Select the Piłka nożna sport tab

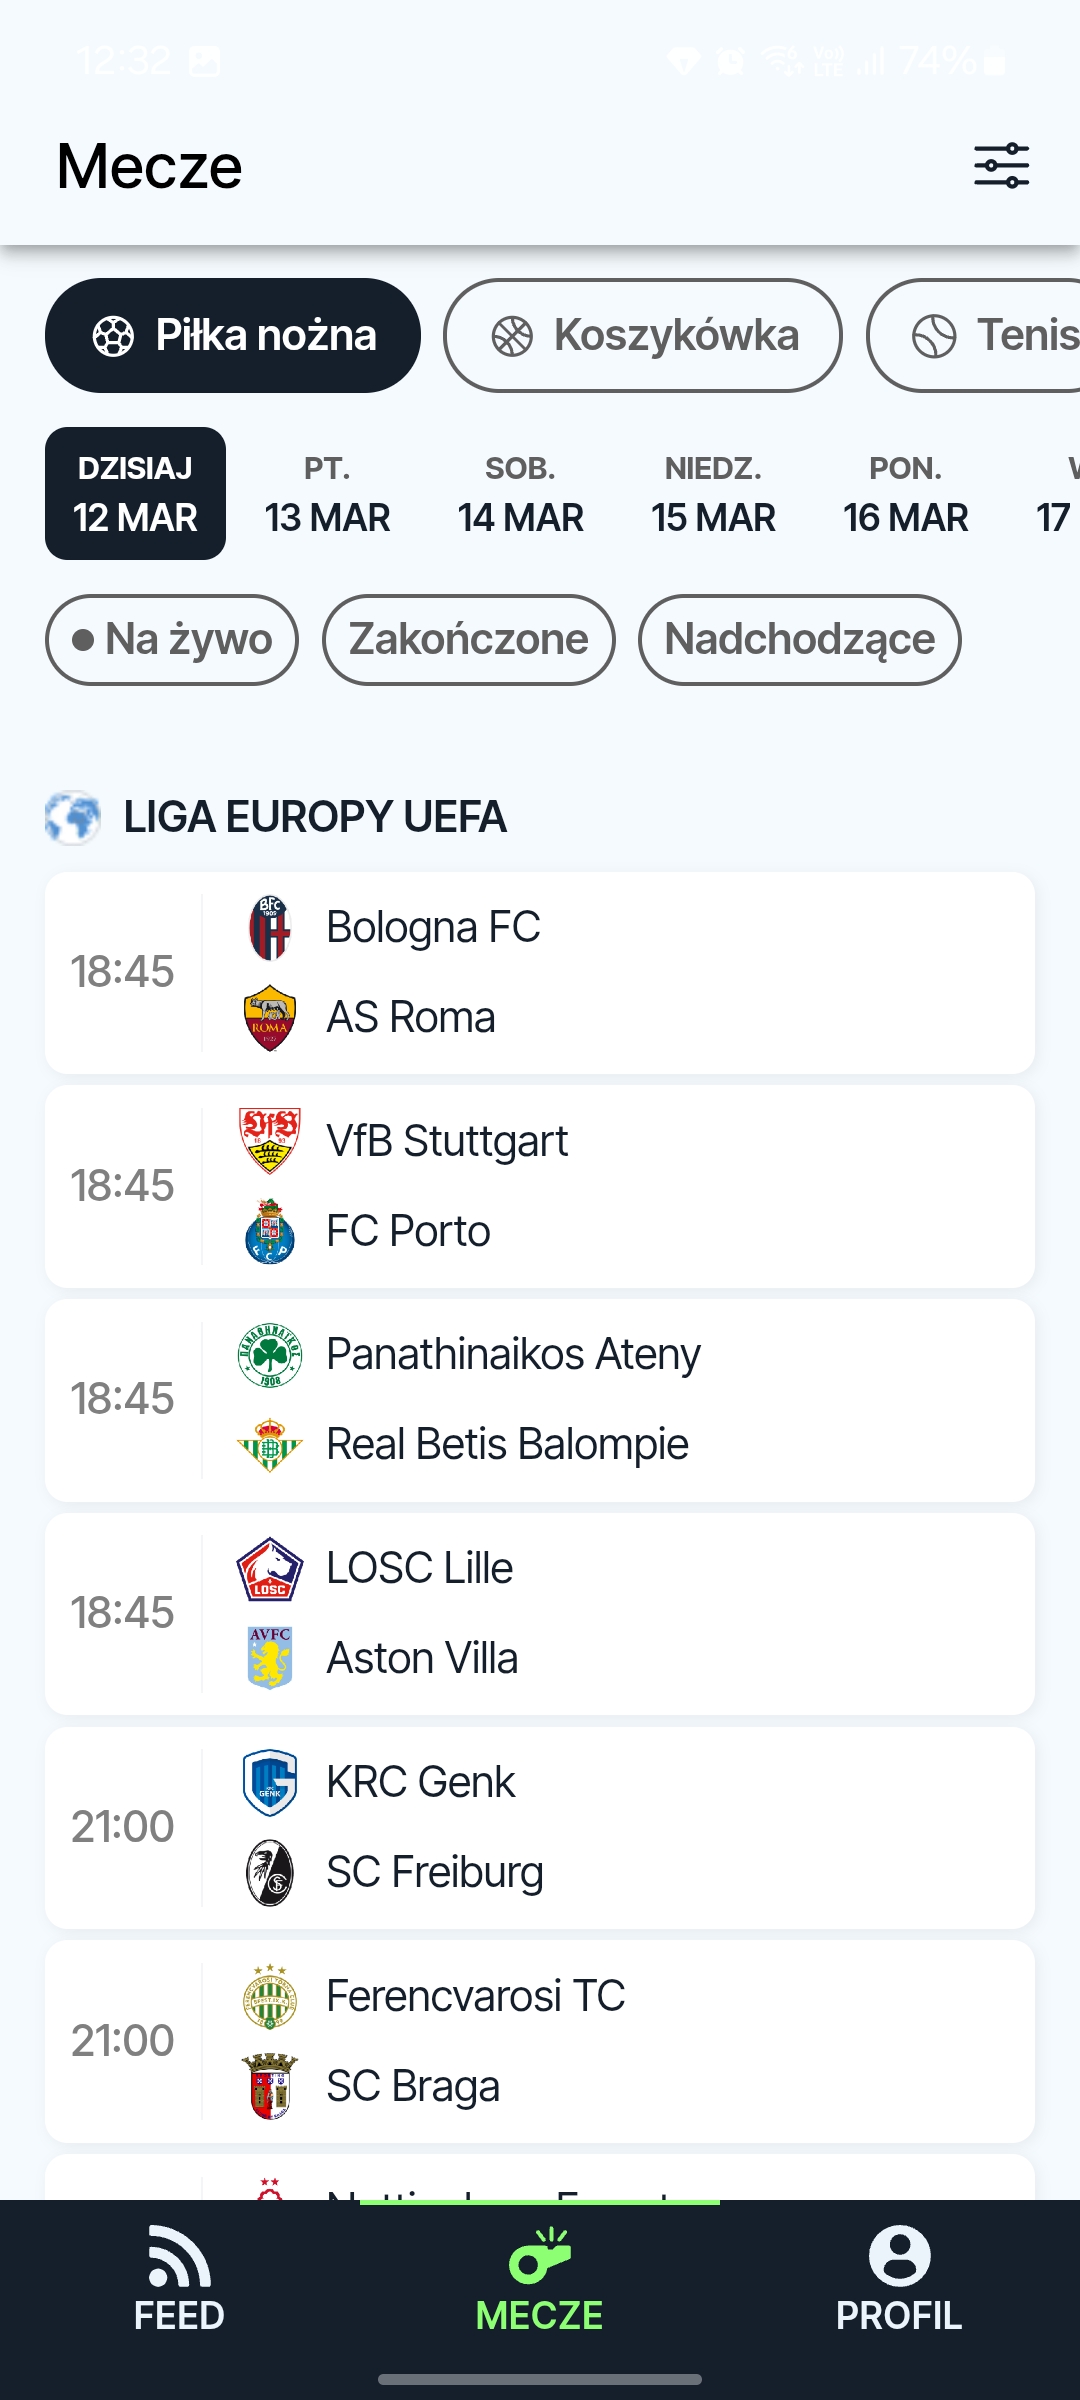pos(233,335)
